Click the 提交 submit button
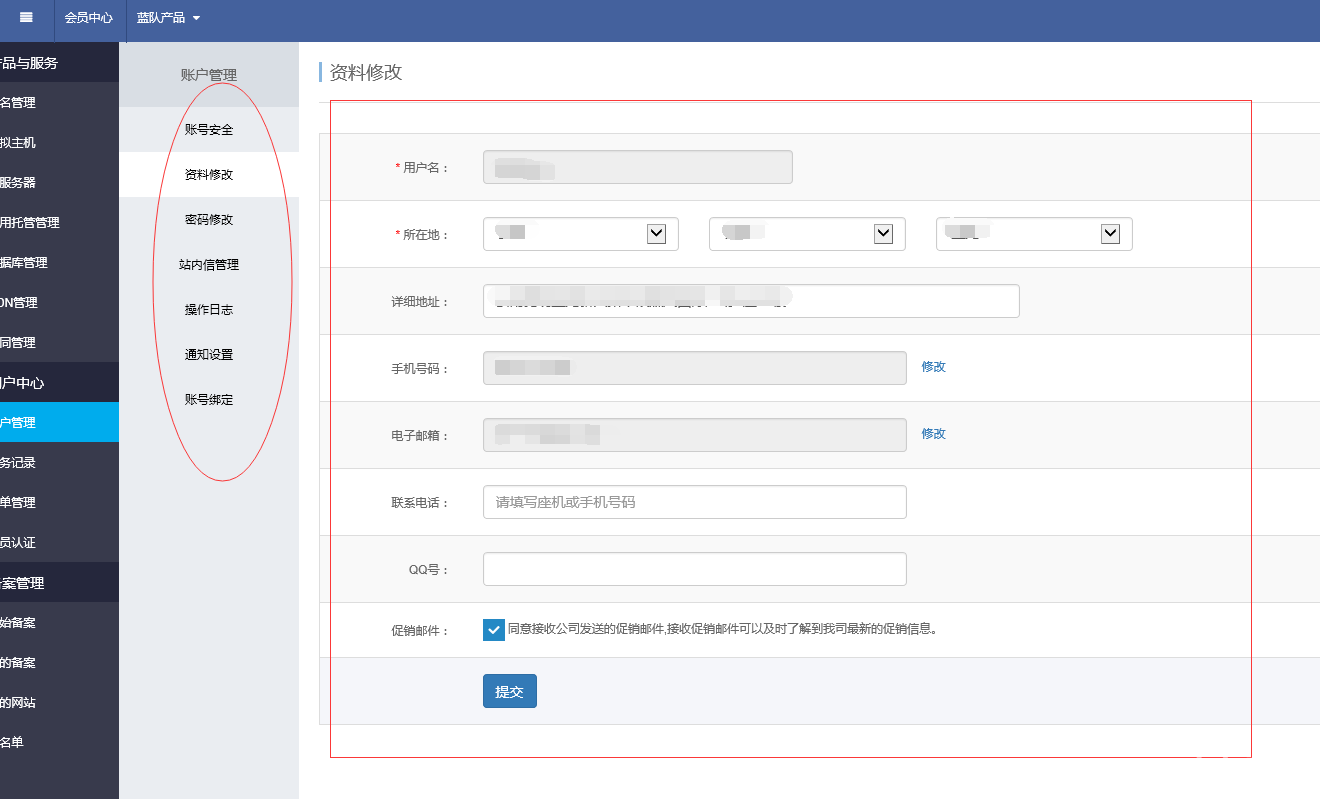 [x=509, y=691]
